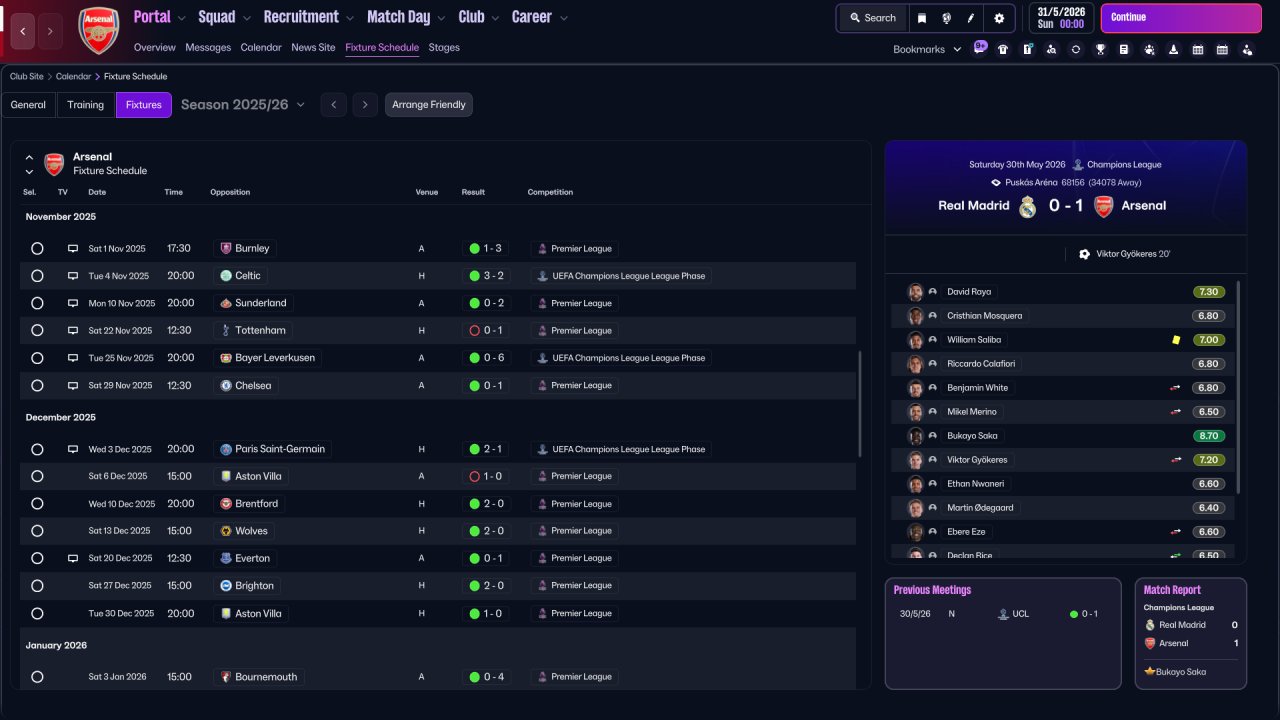
Task: Switch to the Stages tab
Action: coord(444,47)
